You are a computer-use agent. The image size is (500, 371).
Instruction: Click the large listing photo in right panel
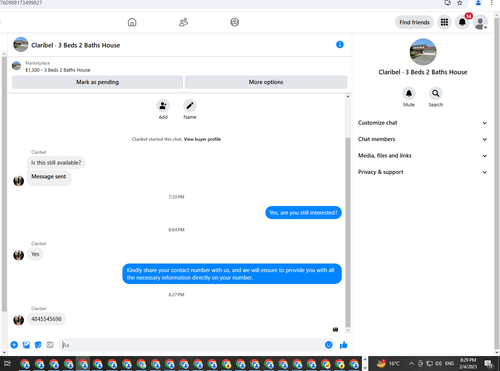click(x=423, y=52)
